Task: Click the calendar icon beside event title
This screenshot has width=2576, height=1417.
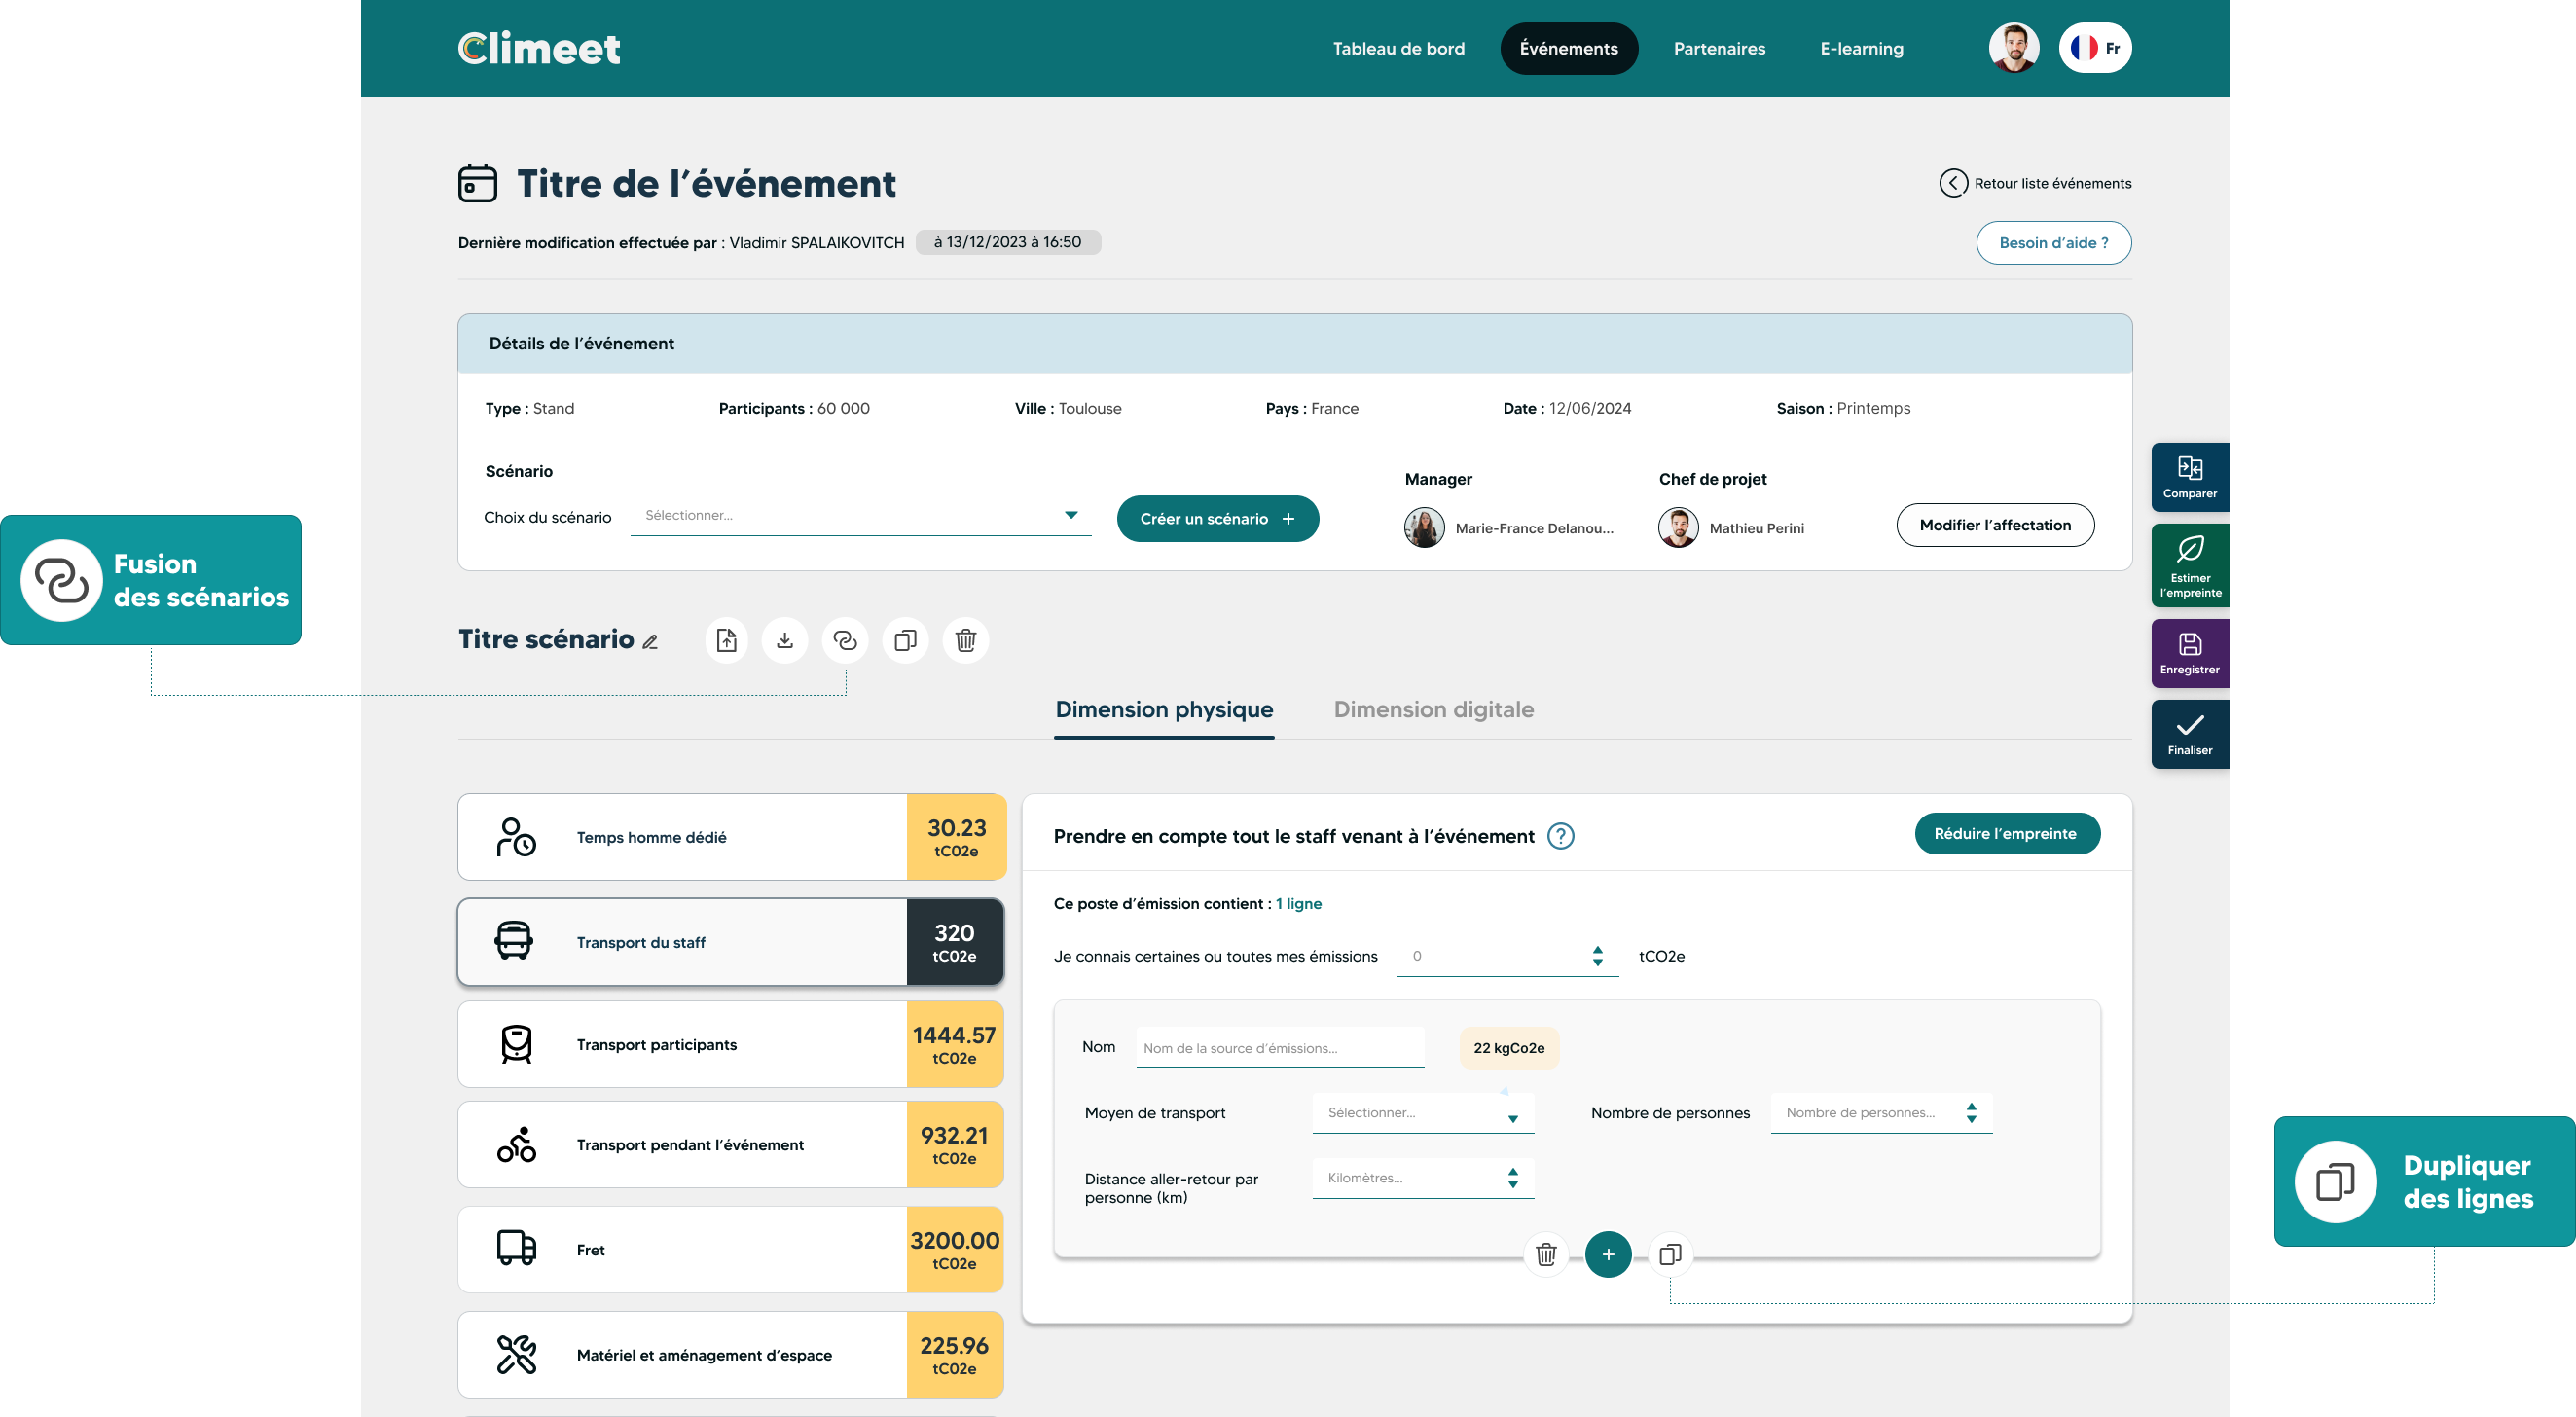Action: point(477,184)
